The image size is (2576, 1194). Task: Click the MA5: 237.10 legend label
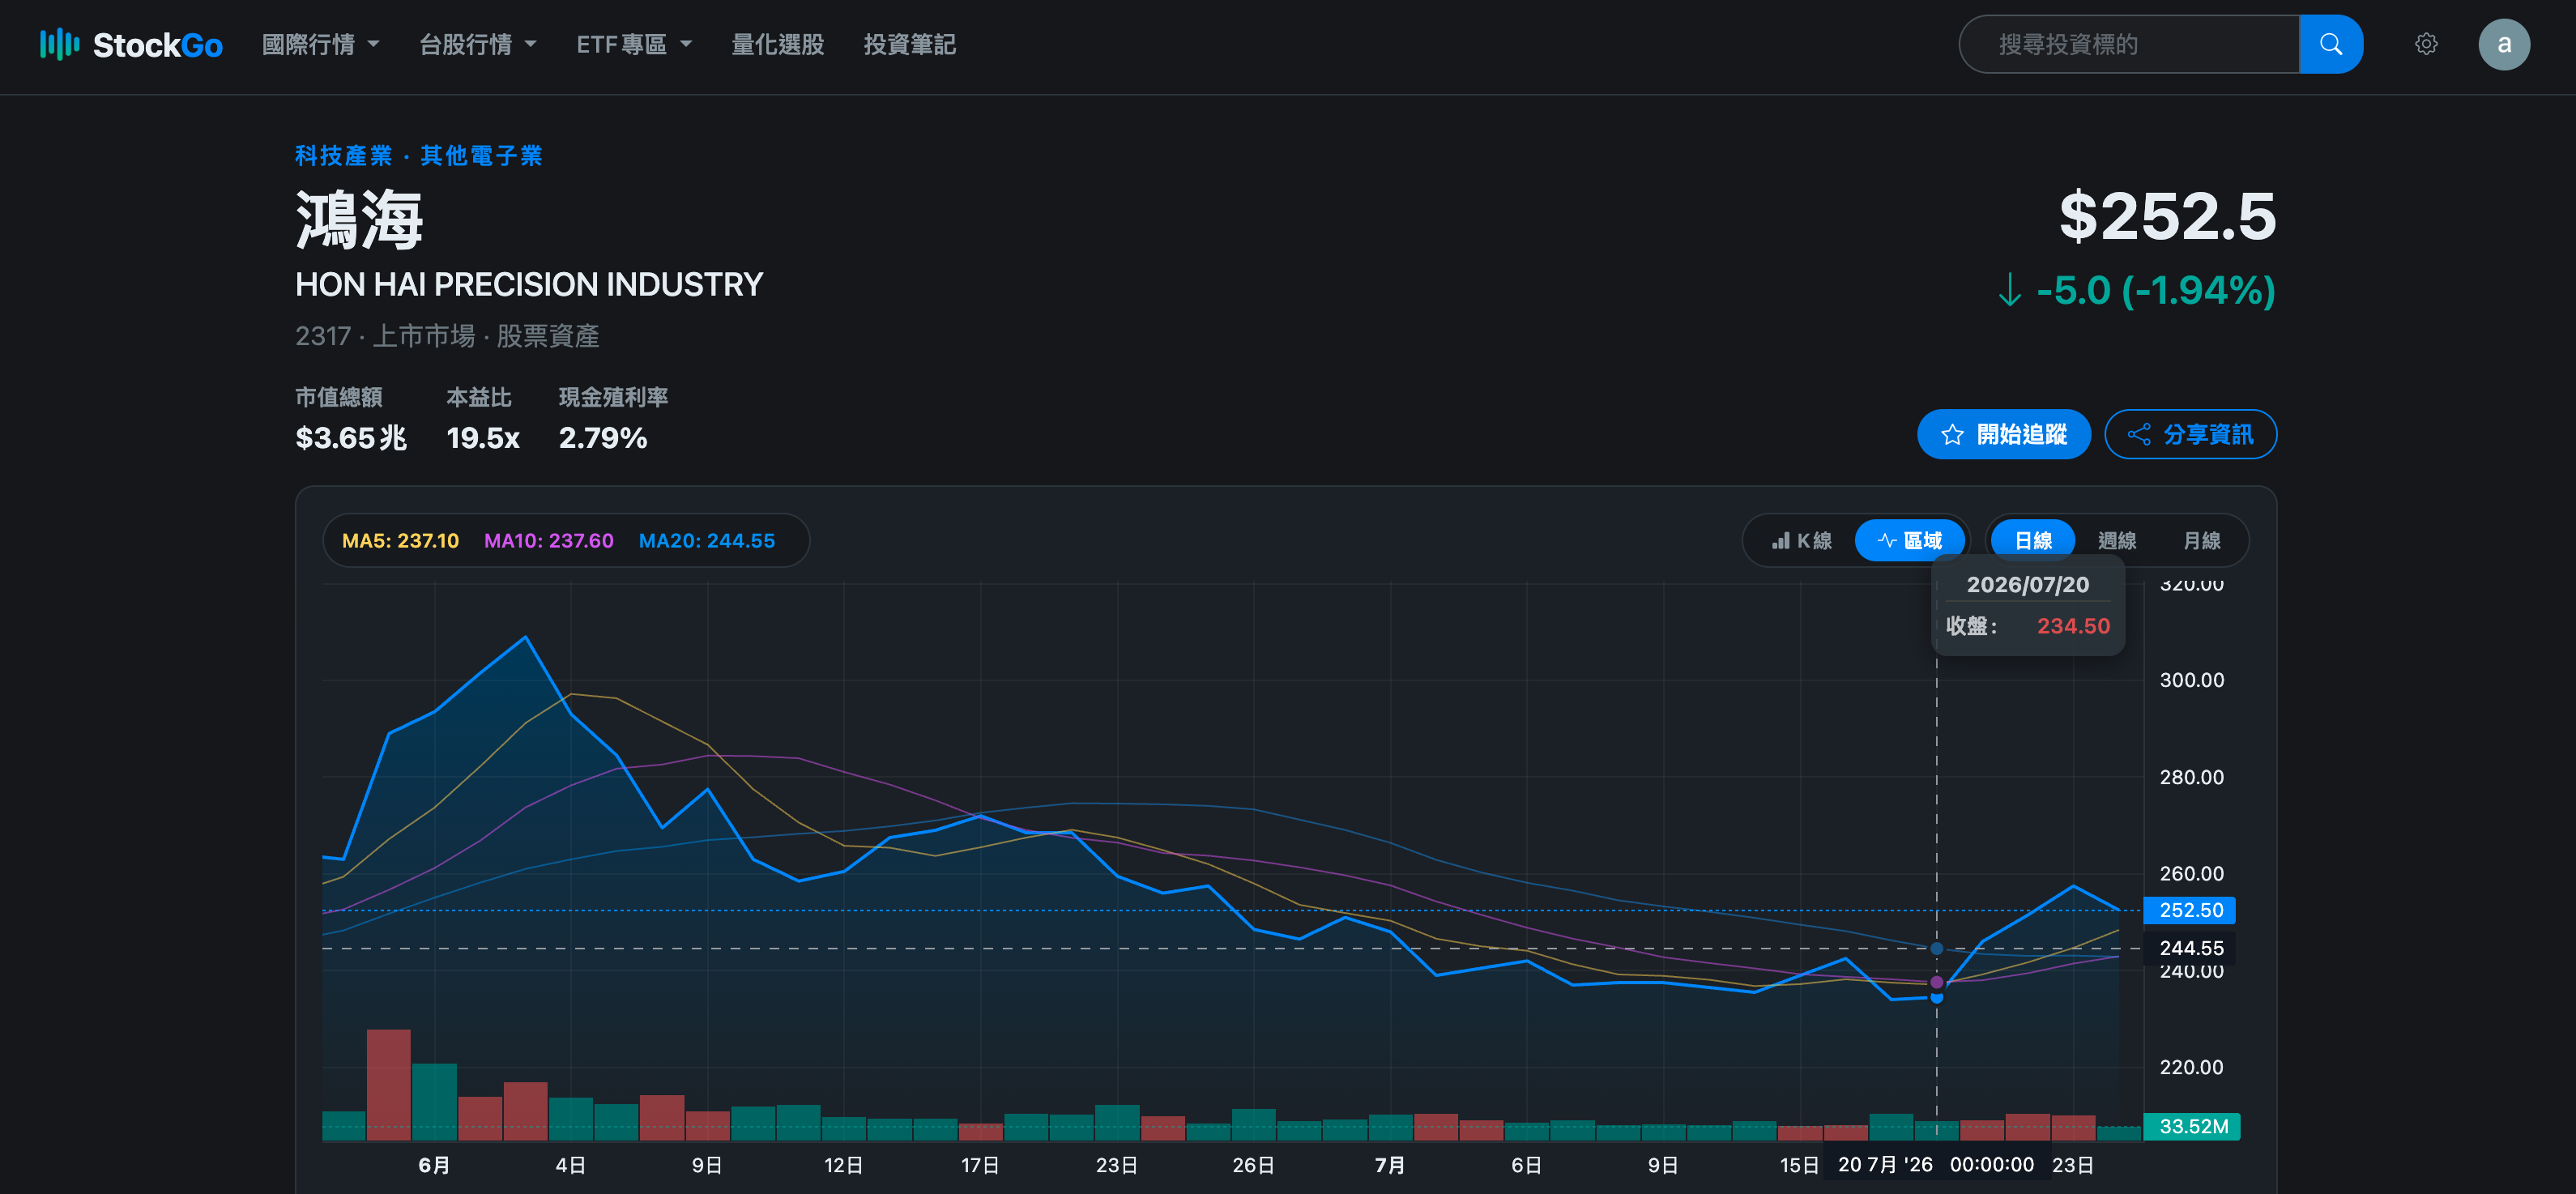point(400,541)
